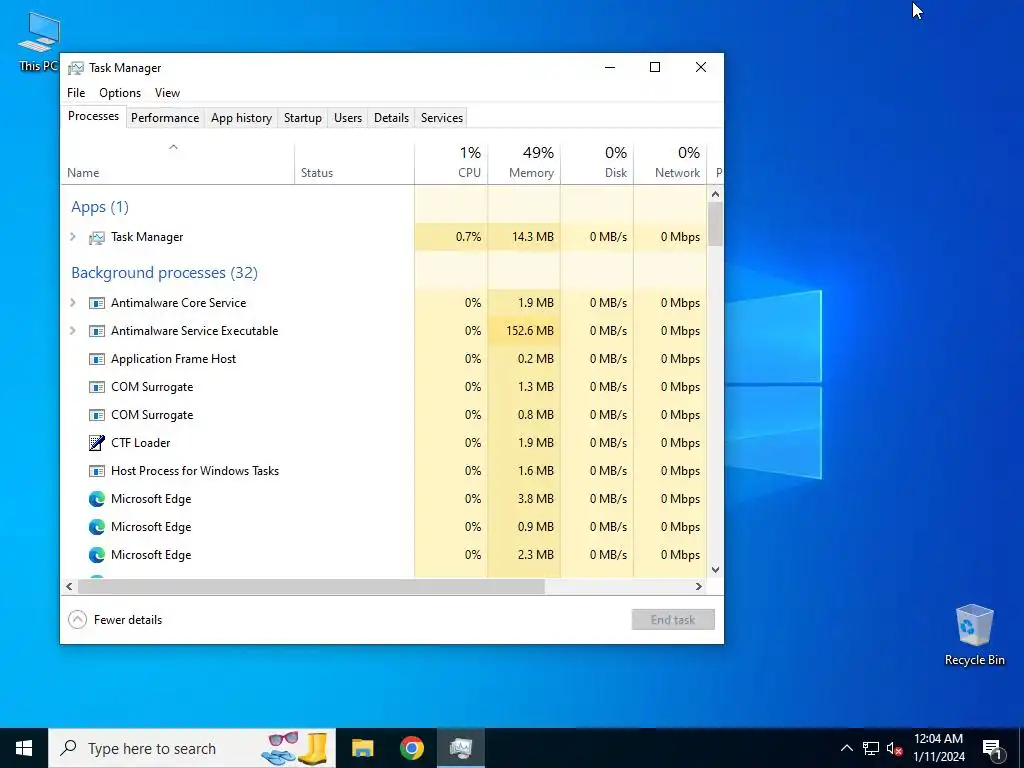
Task: Select the Processes tab
Action: point(93,116)
